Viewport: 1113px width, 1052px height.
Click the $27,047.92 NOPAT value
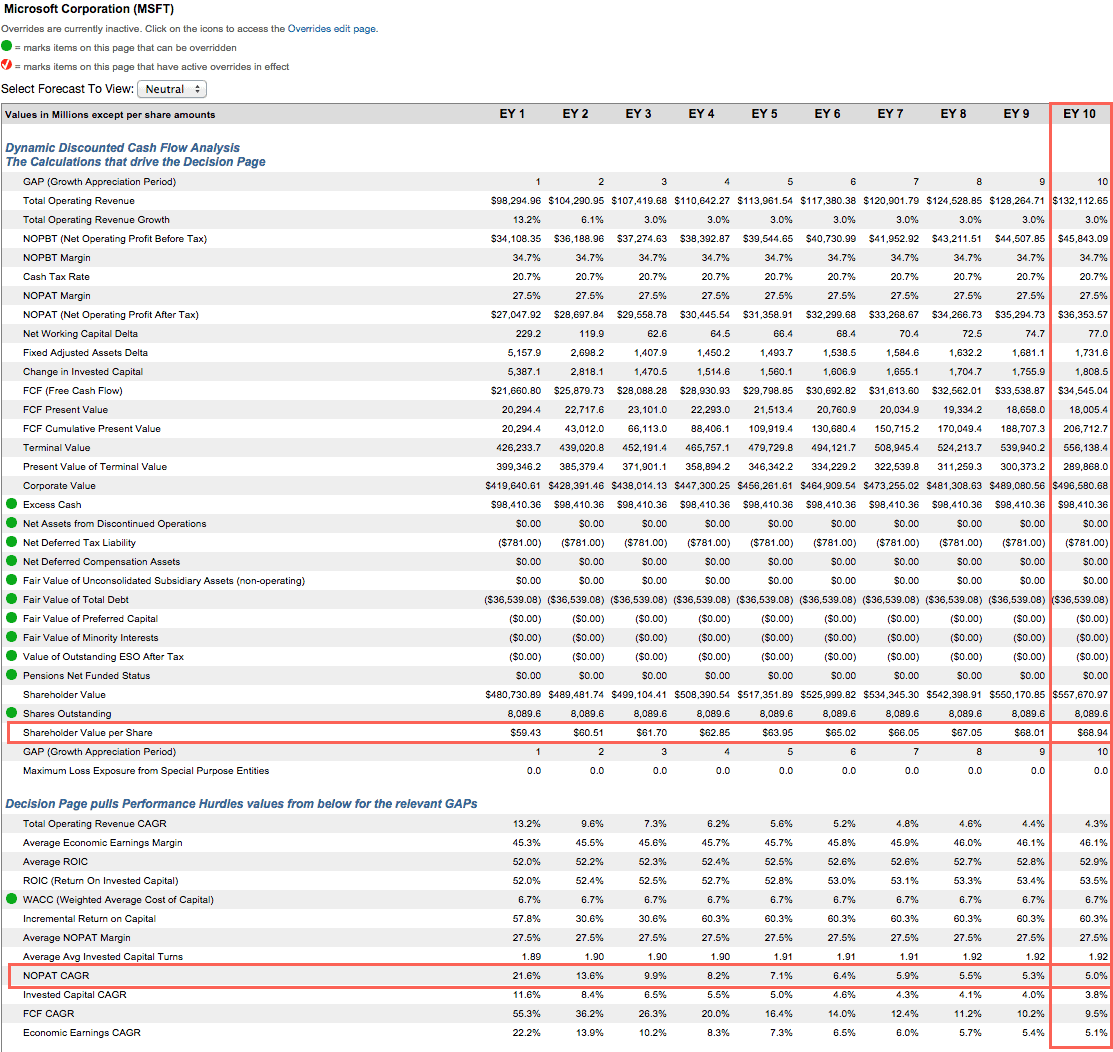click(x=515, y=314)
